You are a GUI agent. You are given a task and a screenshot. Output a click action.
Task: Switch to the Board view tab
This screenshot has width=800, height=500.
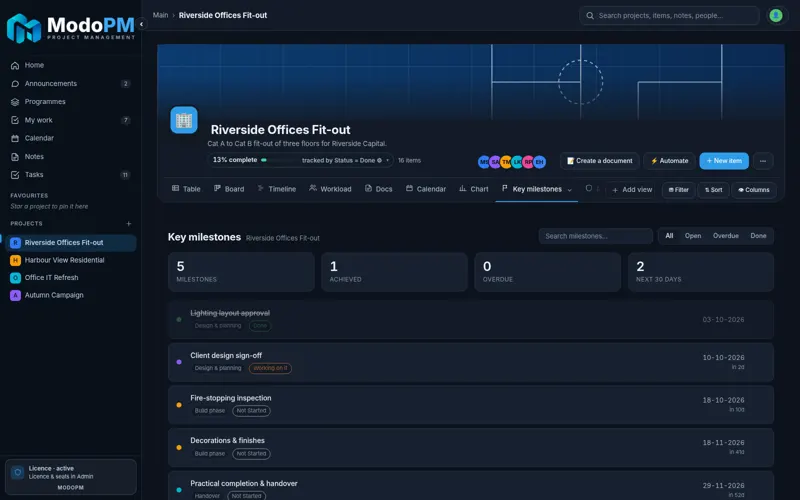point(229,189)
